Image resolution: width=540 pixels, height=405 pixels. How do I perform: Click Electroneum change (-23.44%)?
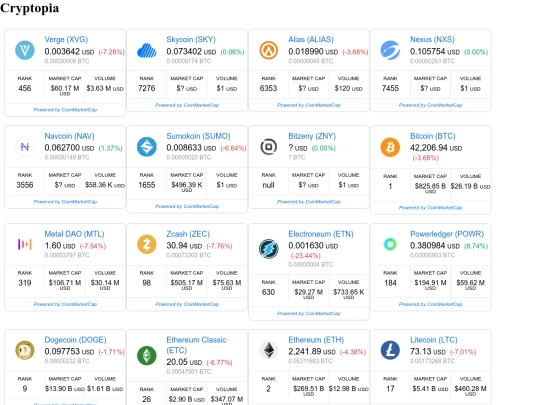(x=305, y=256)
